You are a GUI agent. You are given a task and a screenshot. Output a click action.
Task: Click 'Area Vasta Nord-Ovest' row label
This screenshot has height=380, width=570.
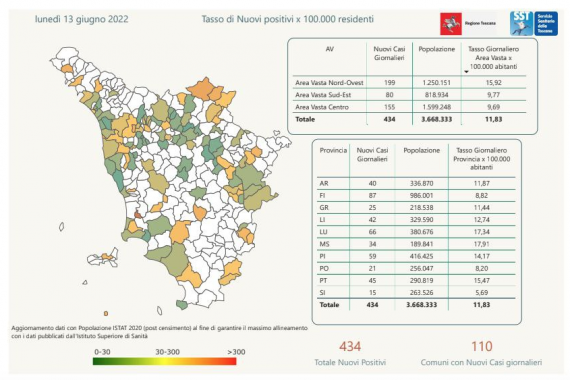tap(329, 83)
